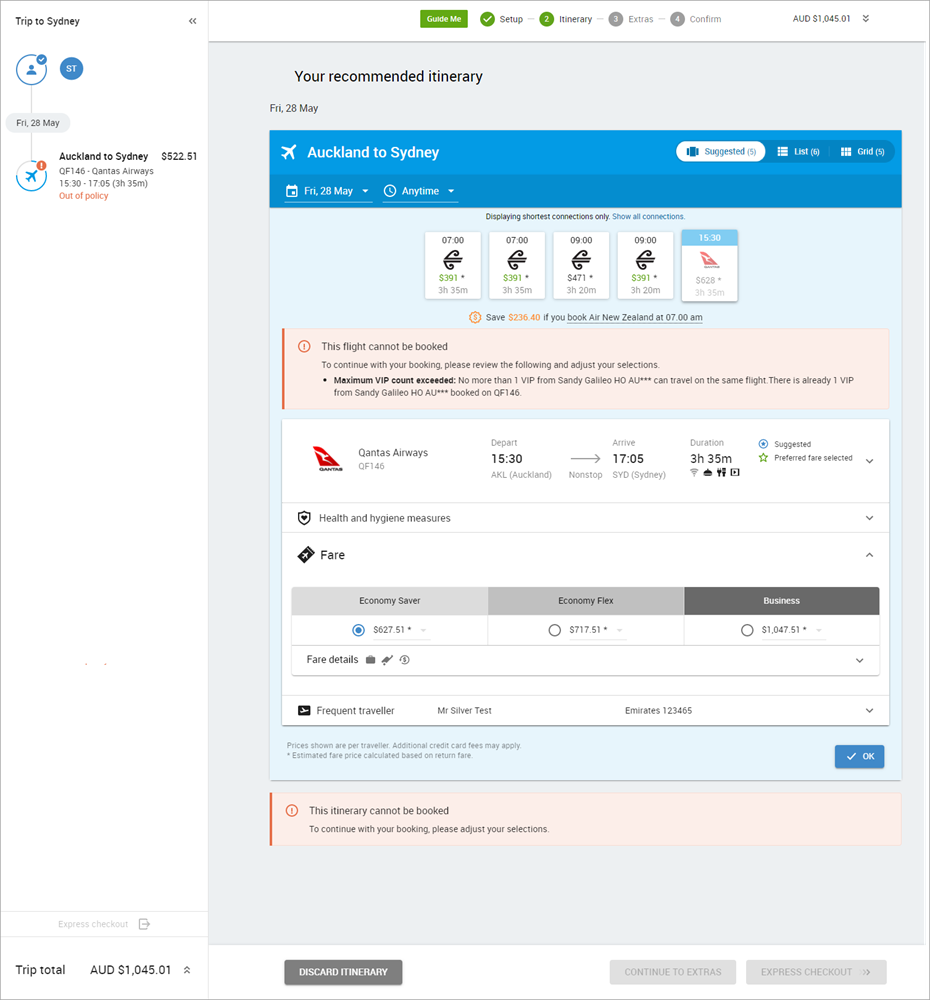Click the Express checkout exit icon in sidebar
930x1000 pixels.
click(x=145, y=924)
